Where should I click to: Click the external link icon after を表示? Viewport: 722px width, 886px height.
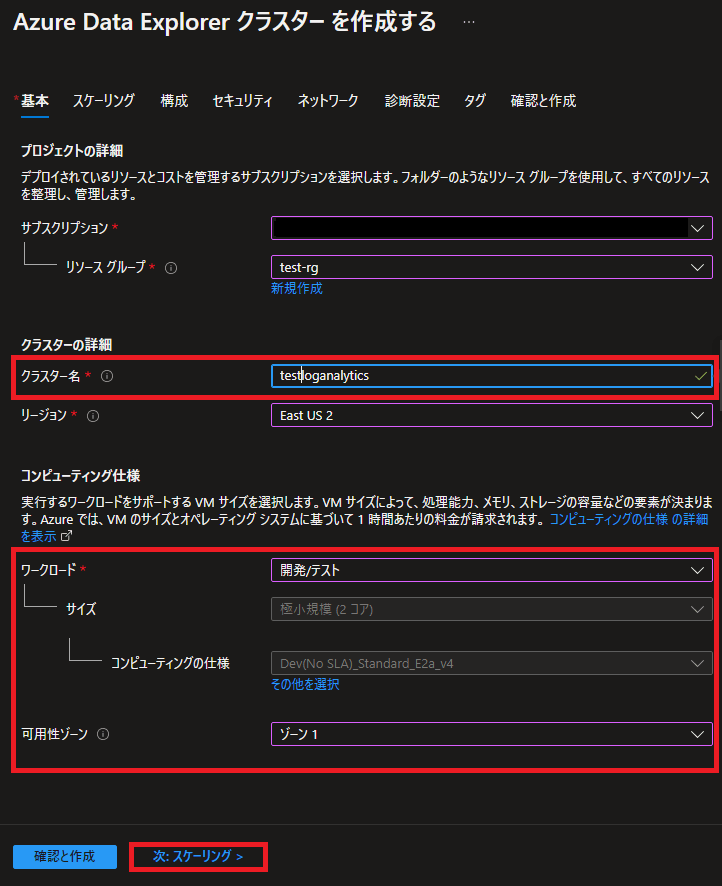pyautogui.click(x=67, y=536)
